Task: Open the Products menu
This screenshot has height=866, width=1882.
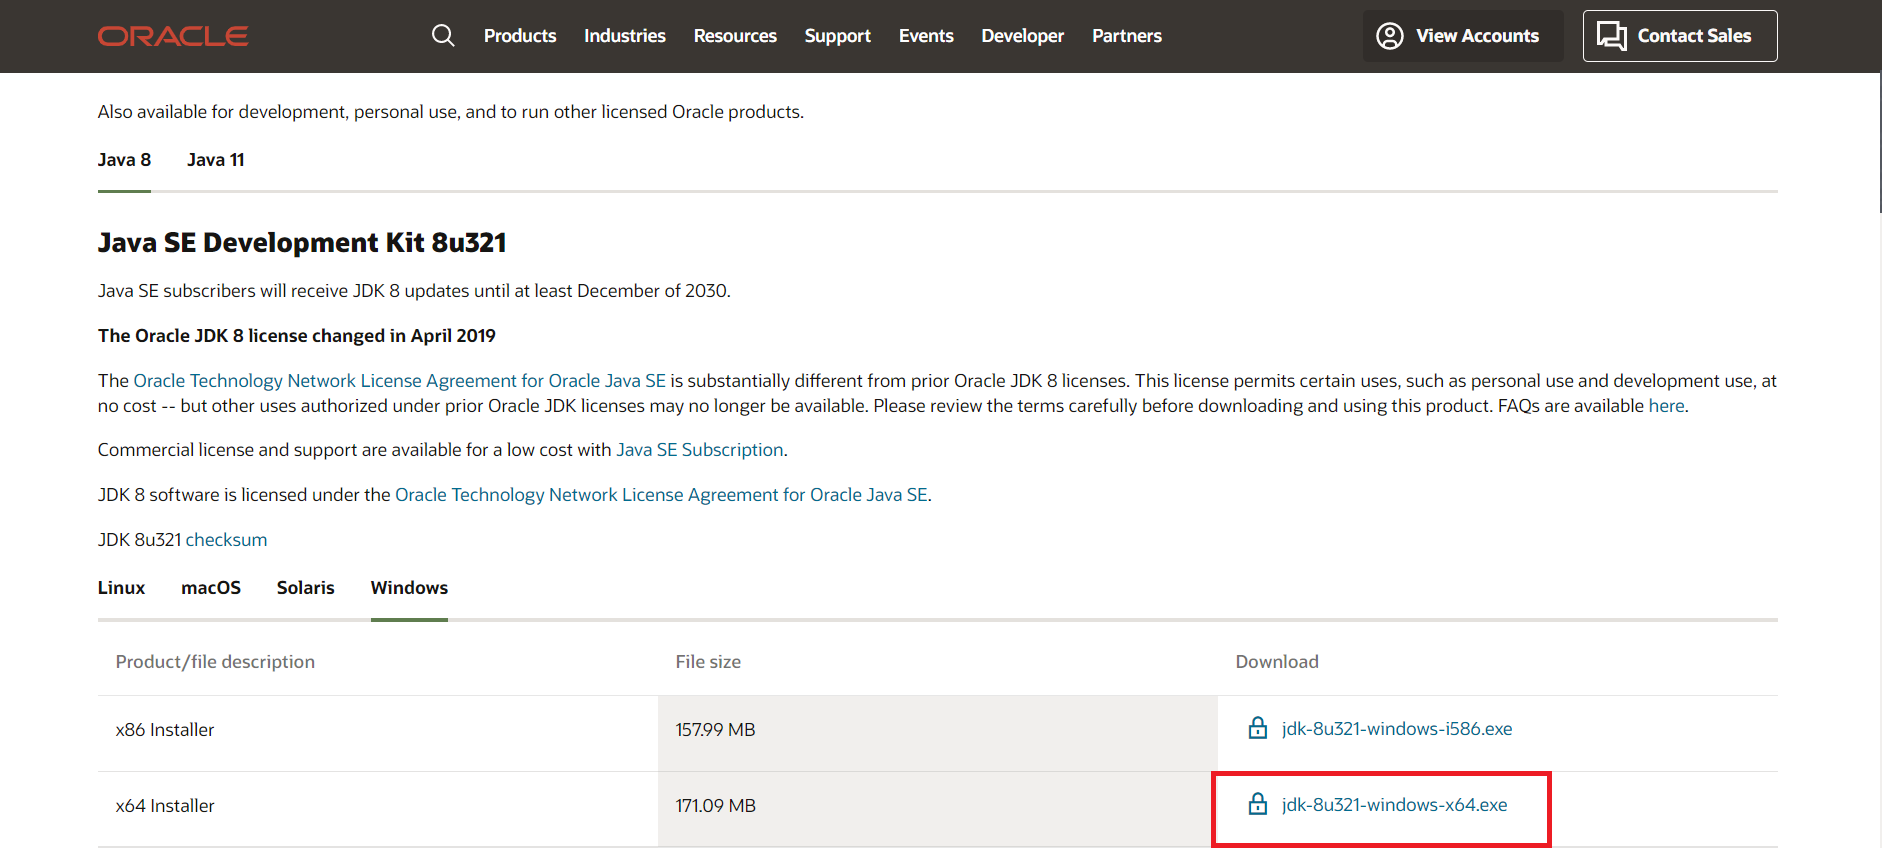Action: 520,36
